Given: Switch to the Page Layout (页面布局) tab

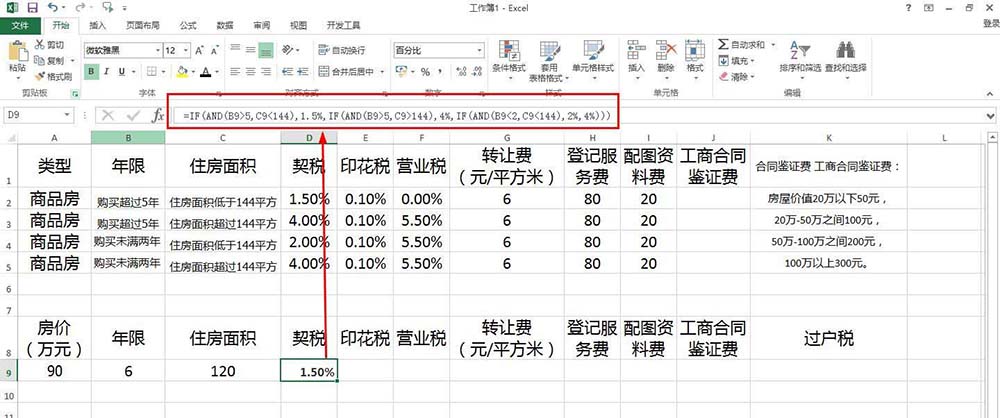Looking at the screenshot, I should click(142, 26).
